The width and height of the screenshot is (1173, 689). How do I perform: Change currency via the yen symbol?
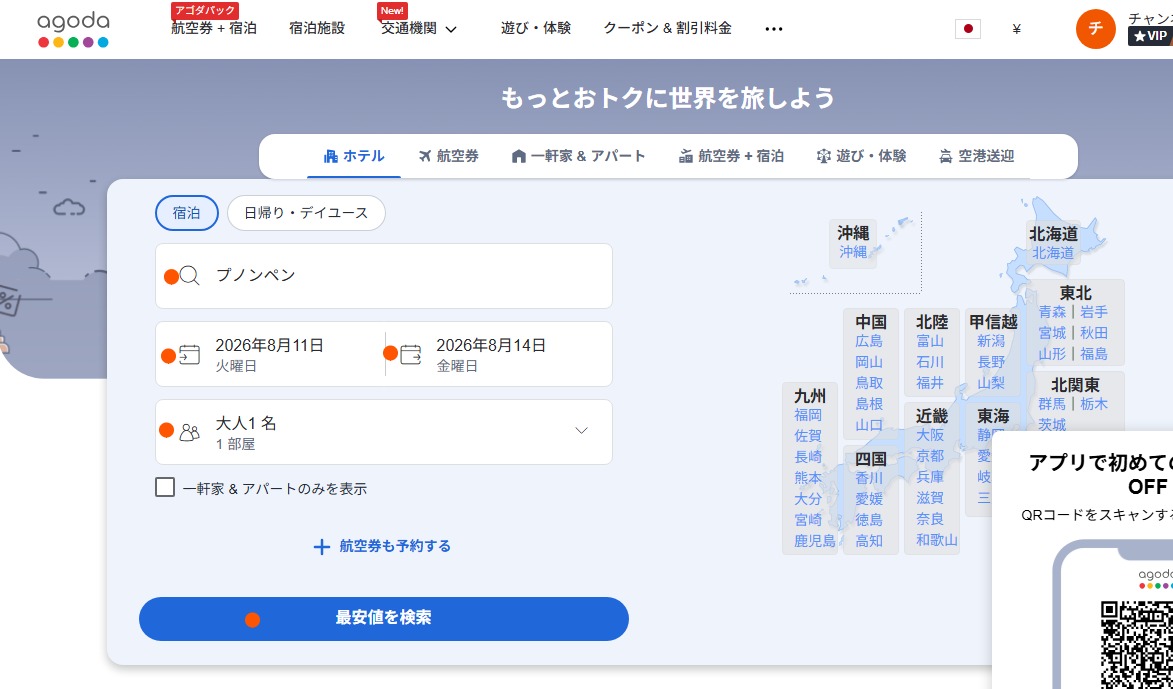1016,29
